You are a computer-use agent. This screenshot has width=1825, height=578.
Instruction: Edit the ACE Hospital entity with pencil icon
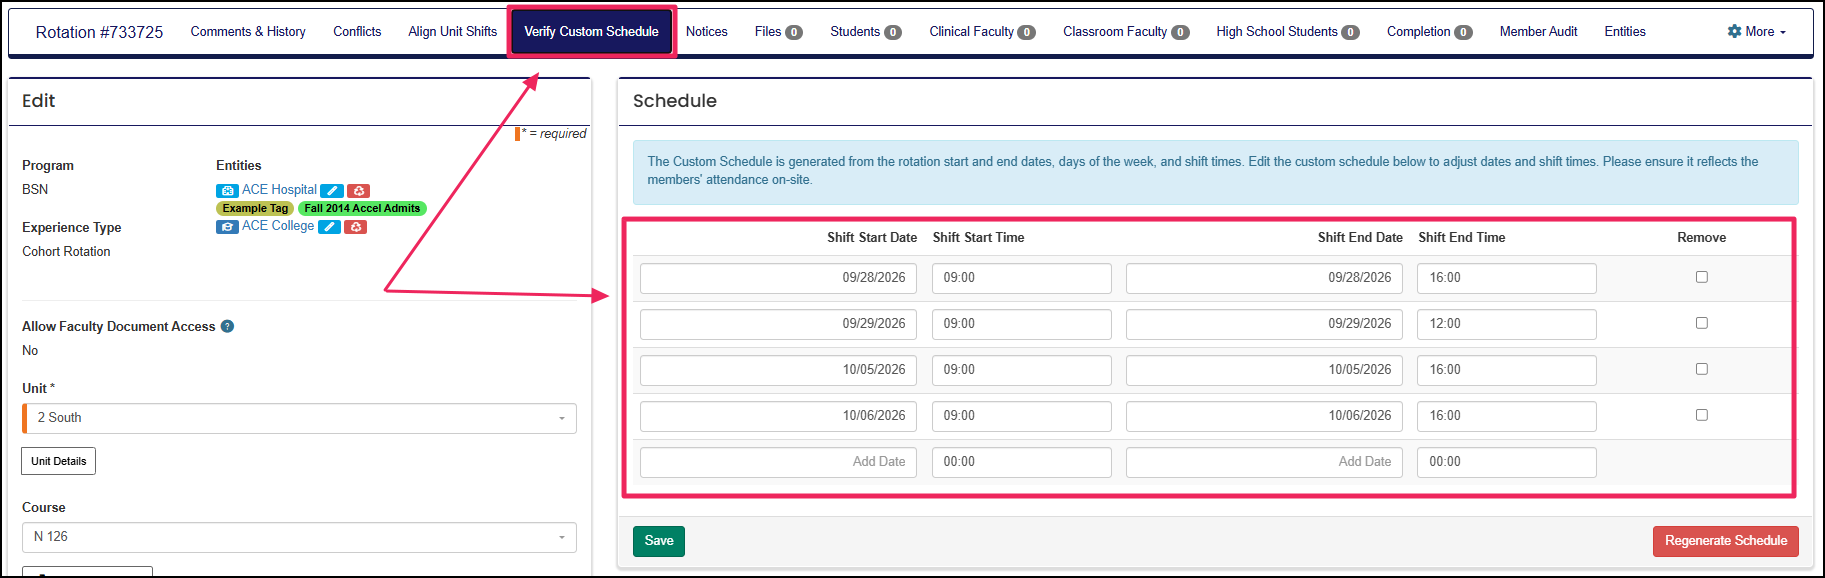click(332, 191)
